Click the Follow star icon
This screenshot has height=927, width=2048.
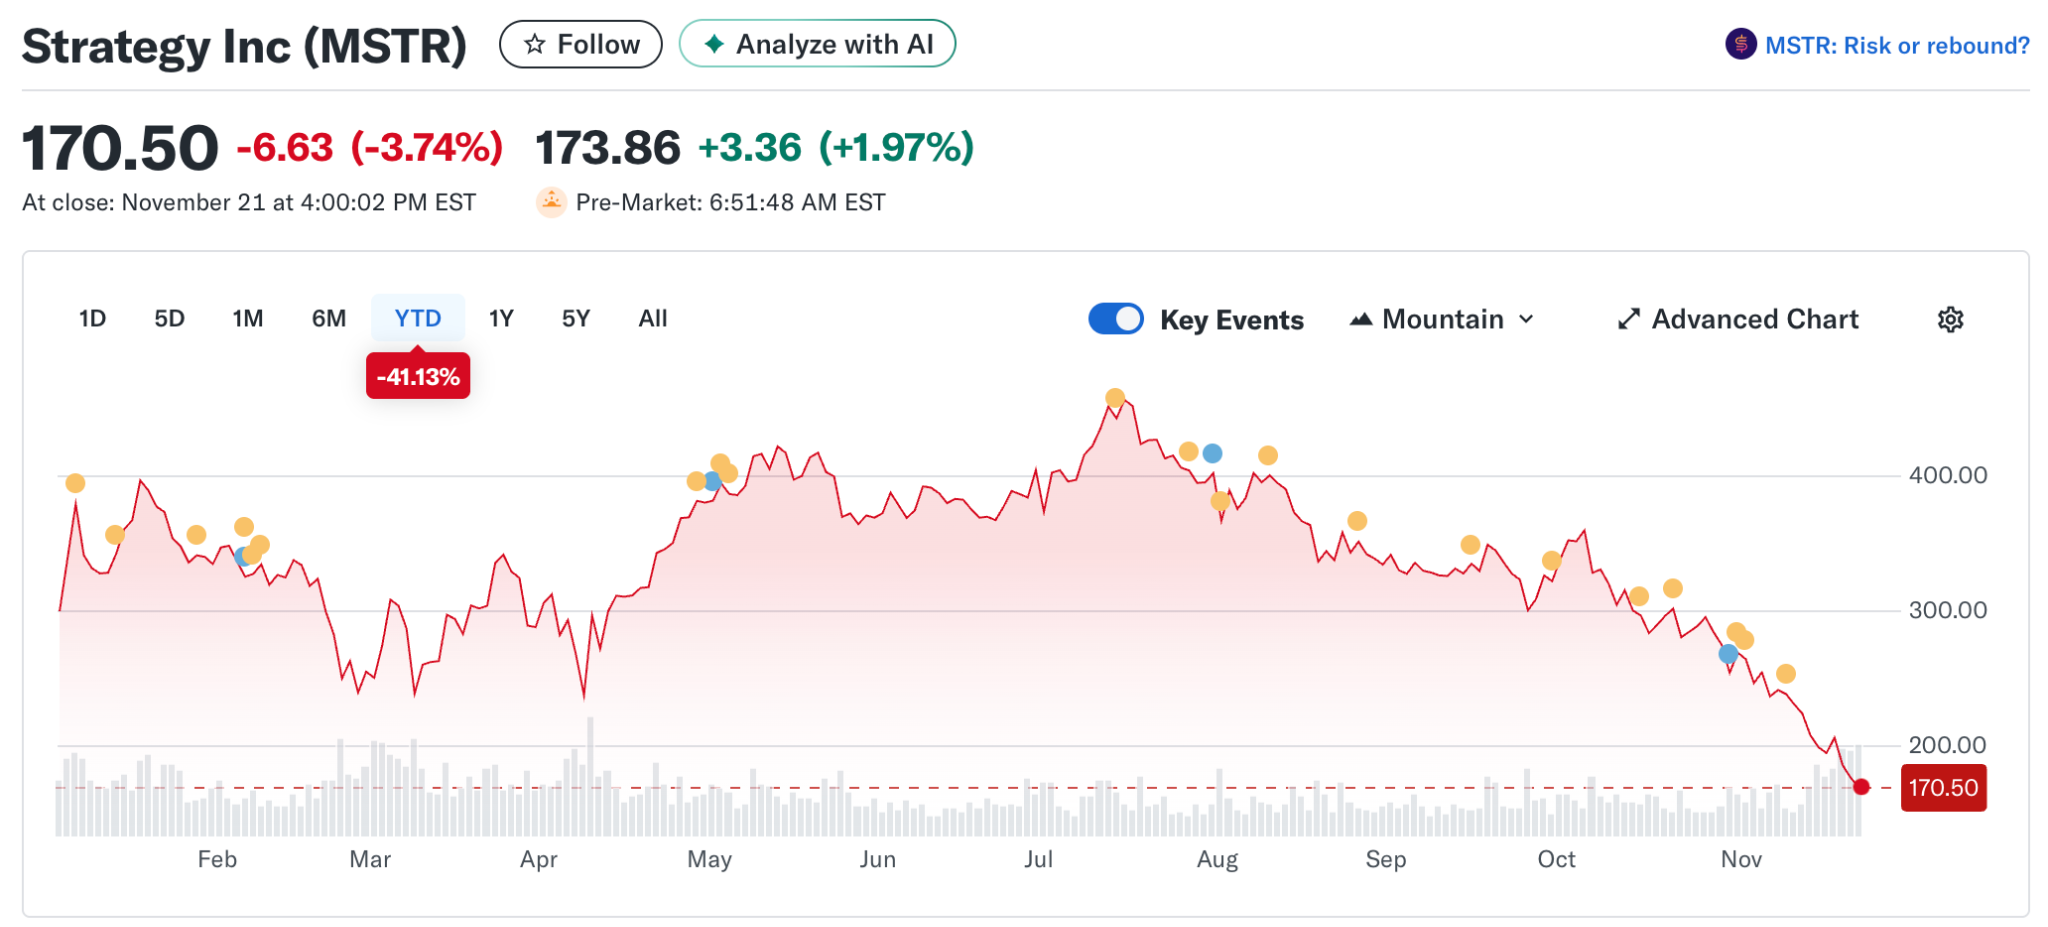pos(536,43)
